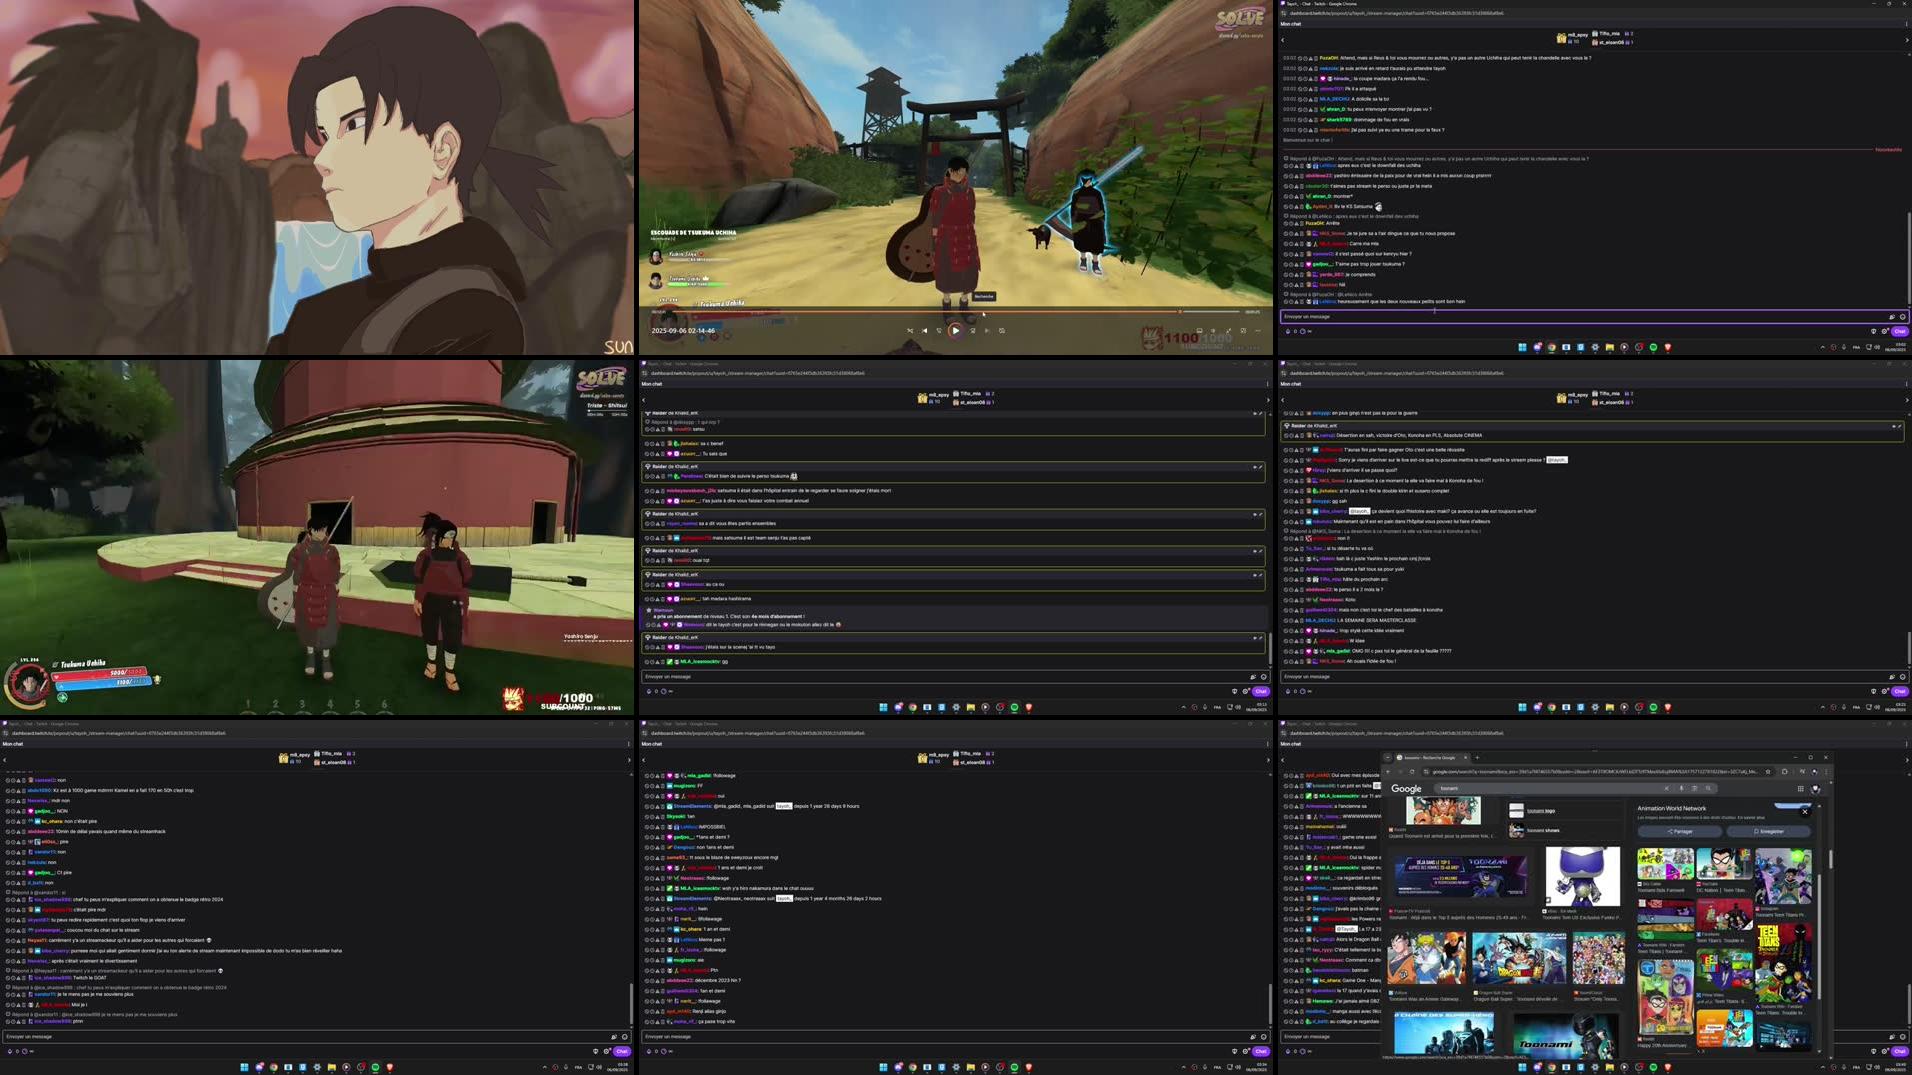This screenshot has width=1912, height=1075.
Task: Click the purple Chat button in the middle-center chat
Action: pos(1261,691)
